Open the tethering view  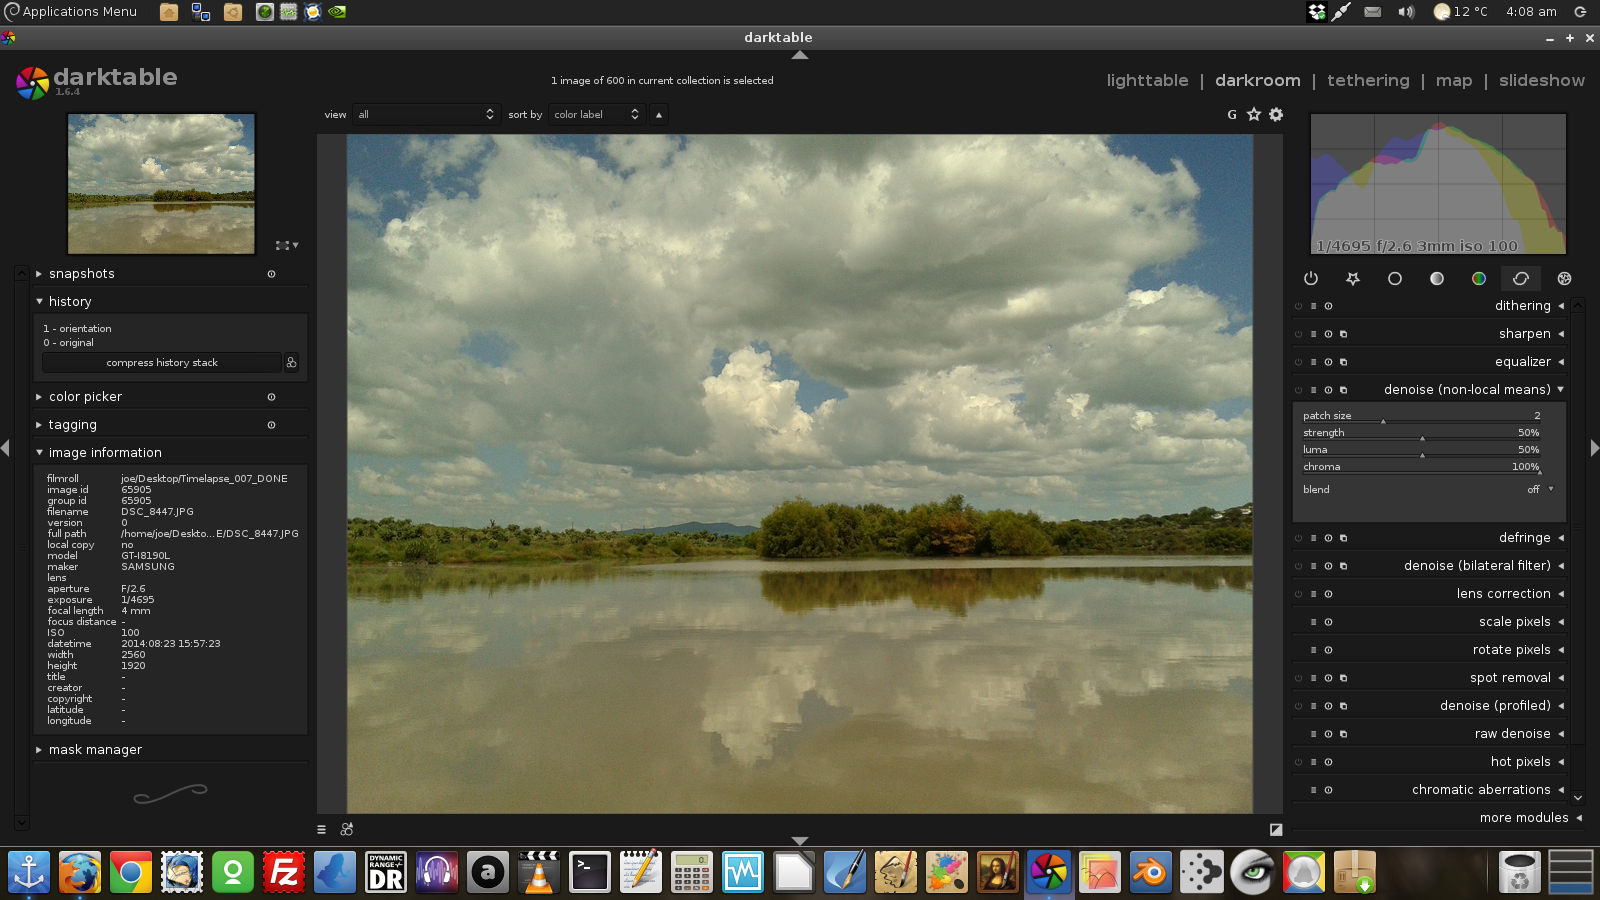tap(1368, 81)
